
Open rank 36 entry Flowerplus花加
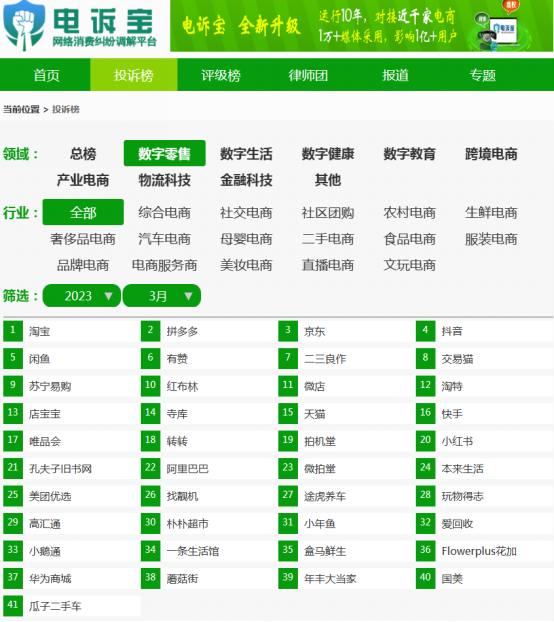point(479,551)
